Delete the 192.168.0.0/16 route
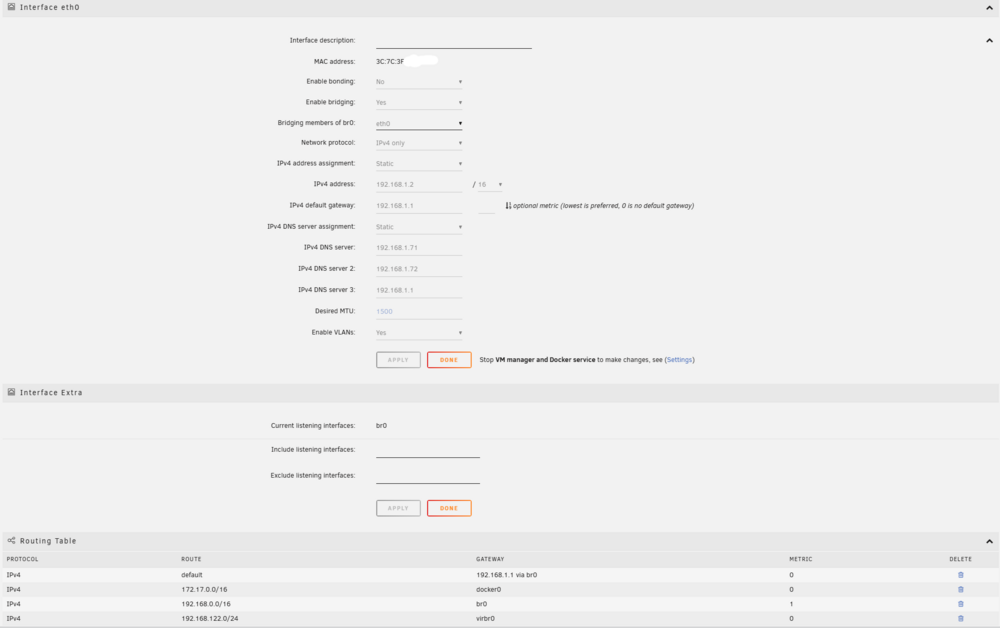Viewport: 1000px width, 628px height. [960, 604]
